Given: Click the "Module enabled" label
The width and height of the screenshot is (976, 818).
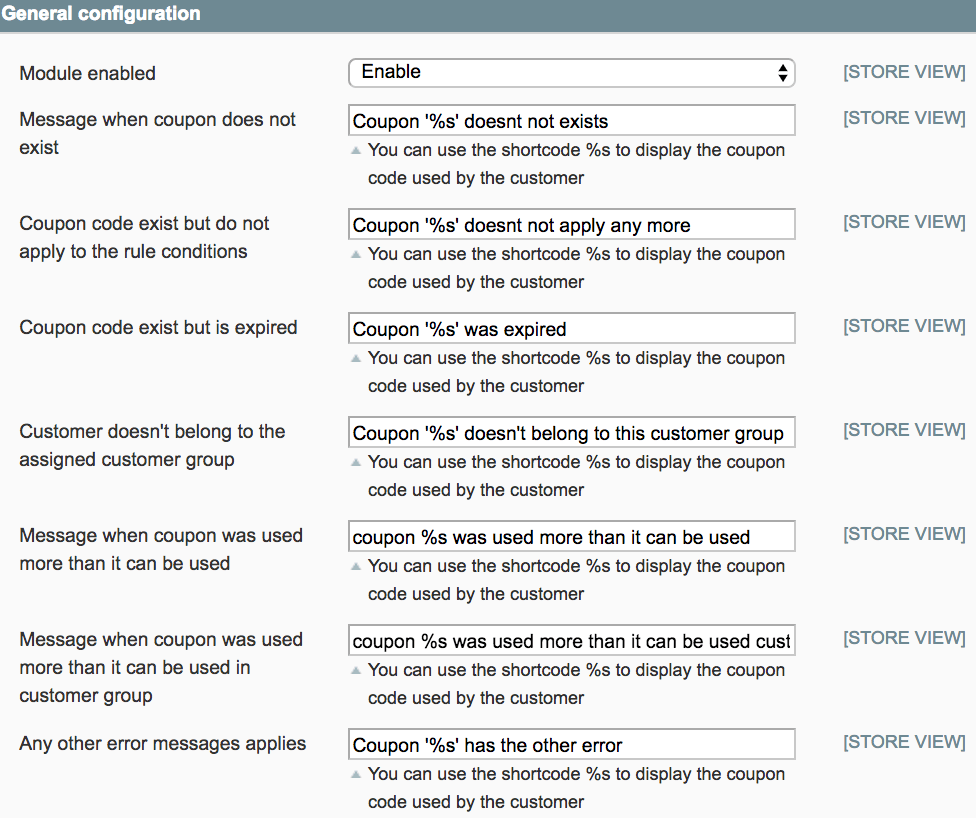Looking at the screenshot, I should 88,73.
